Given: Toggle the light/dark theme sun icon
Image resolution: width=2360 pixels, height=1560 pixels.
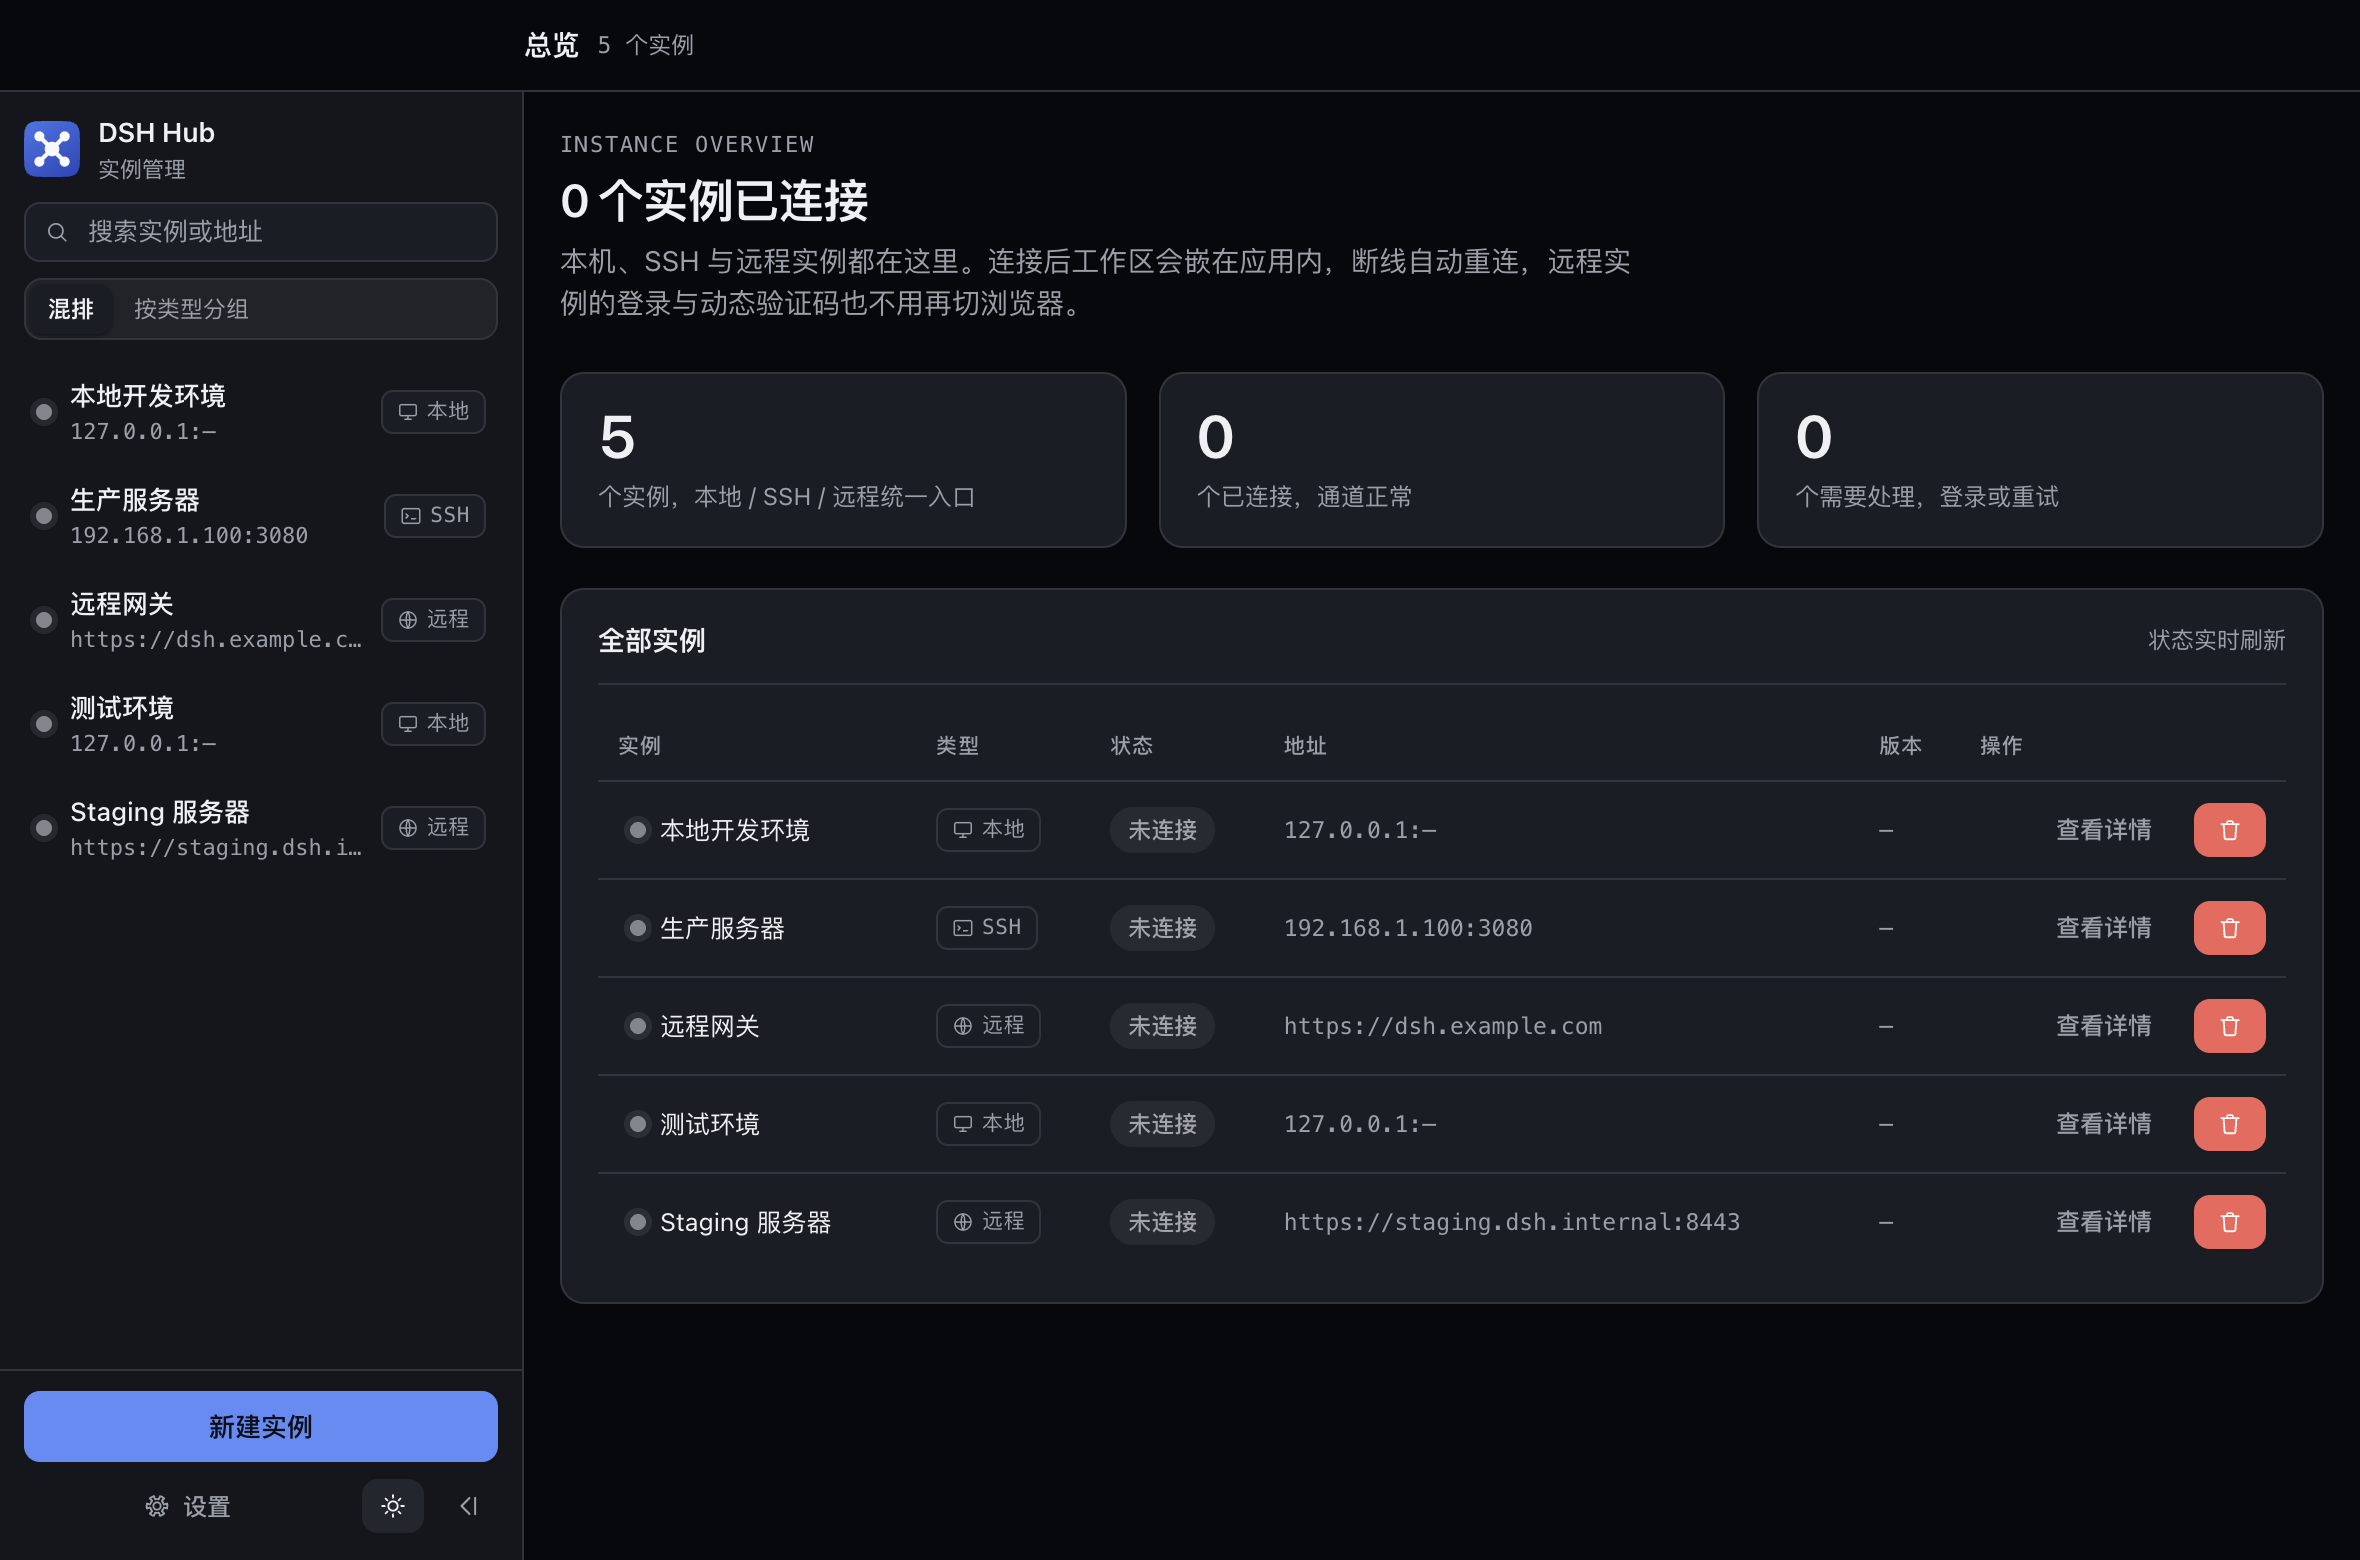Looking at the screenshot, I should tap(393, 1506).
